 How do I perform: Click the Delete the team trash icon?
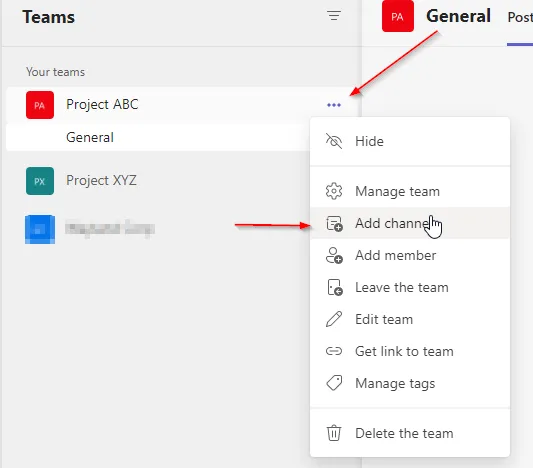point(334,433)
